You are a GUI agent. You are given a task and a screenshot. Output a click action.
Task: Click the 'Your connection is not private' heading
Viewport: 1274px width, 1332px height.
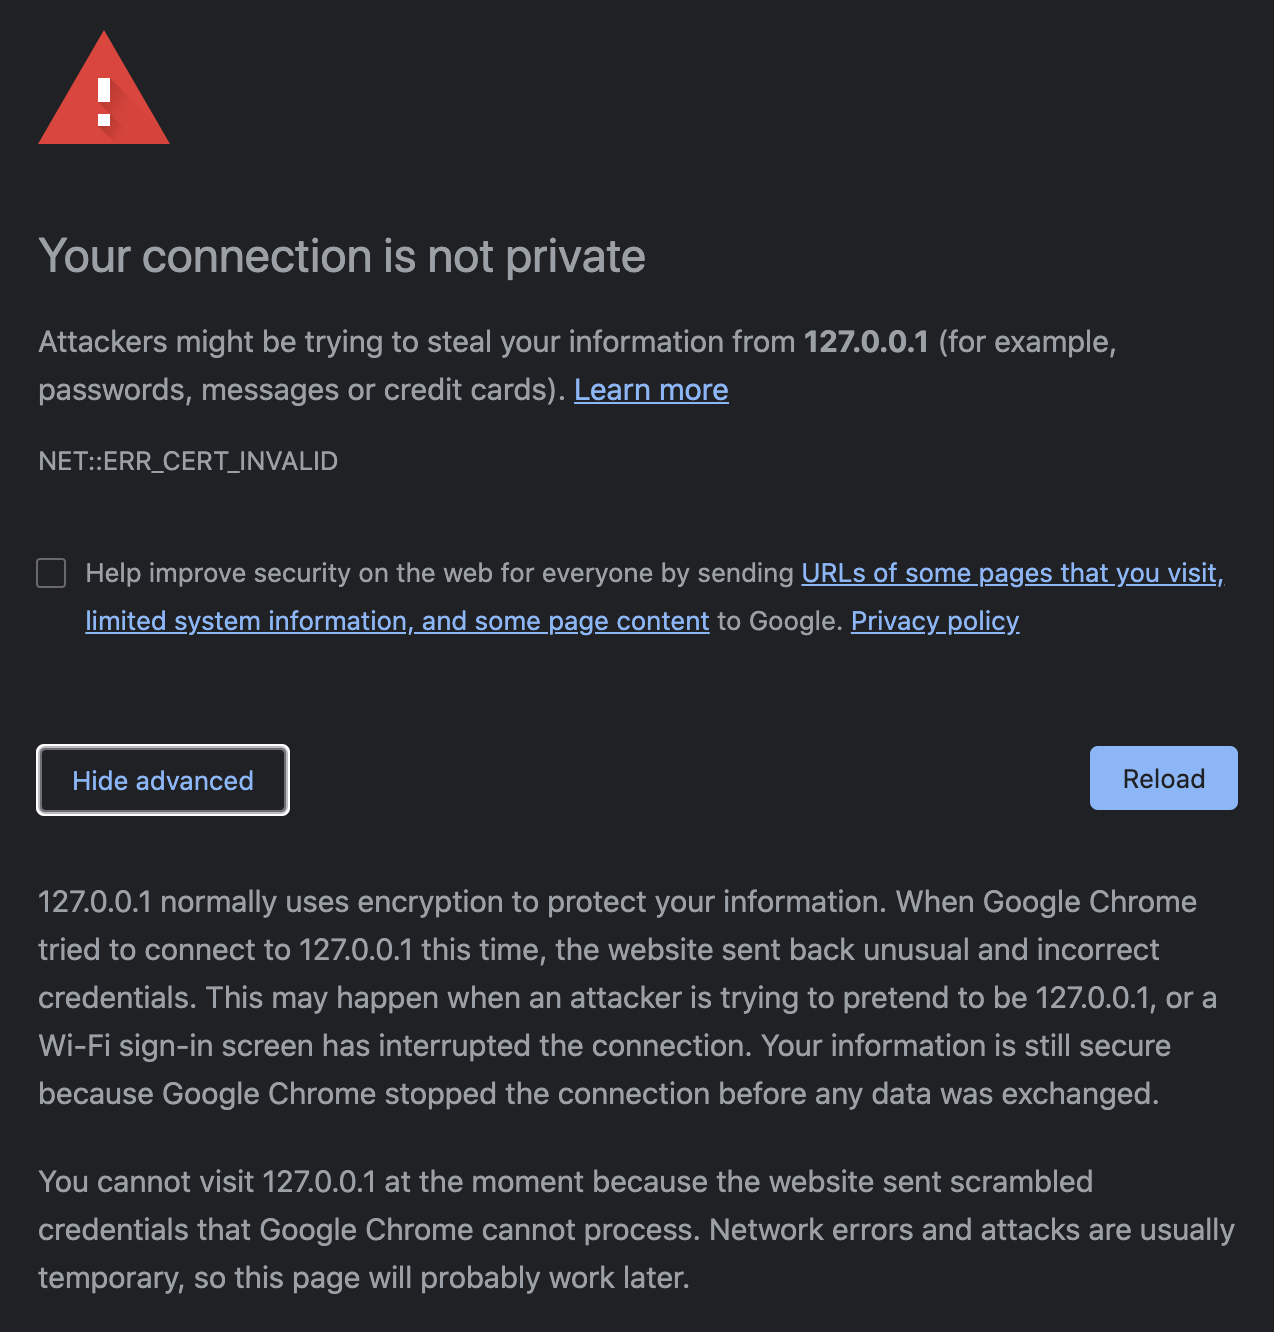[342, 256]
